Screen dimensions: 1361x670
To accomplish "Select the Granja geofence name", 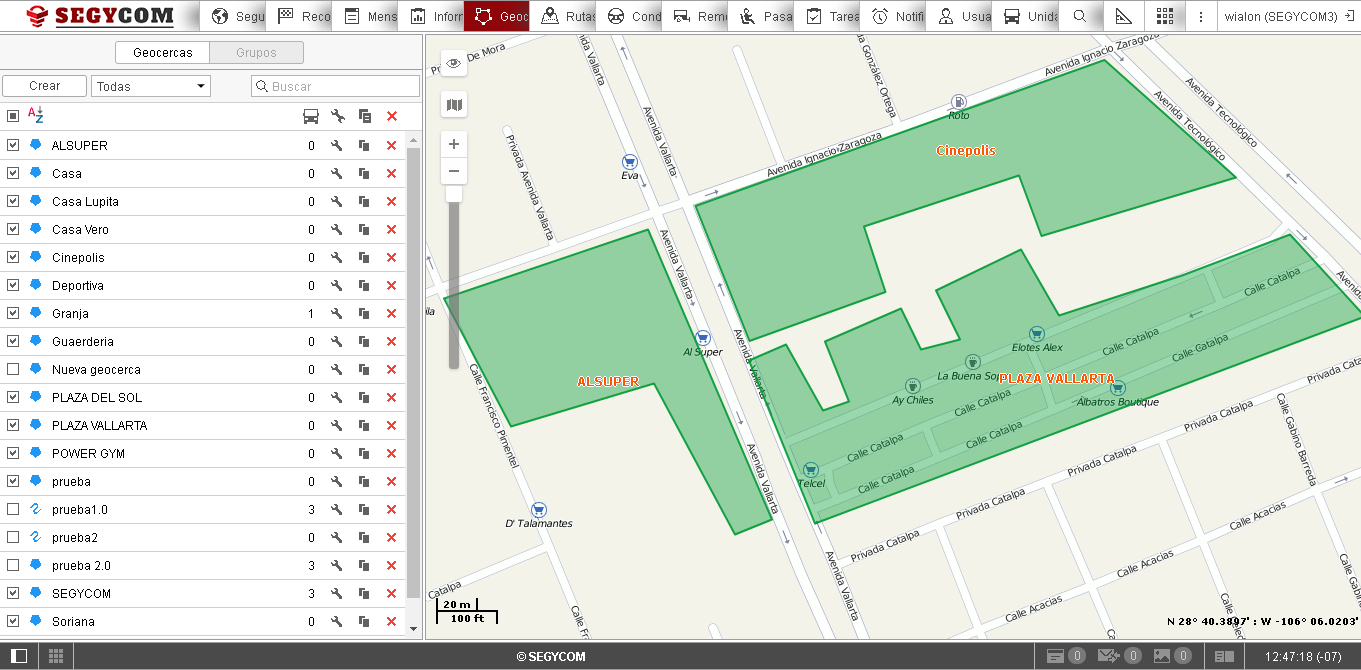I will point(70,313).
